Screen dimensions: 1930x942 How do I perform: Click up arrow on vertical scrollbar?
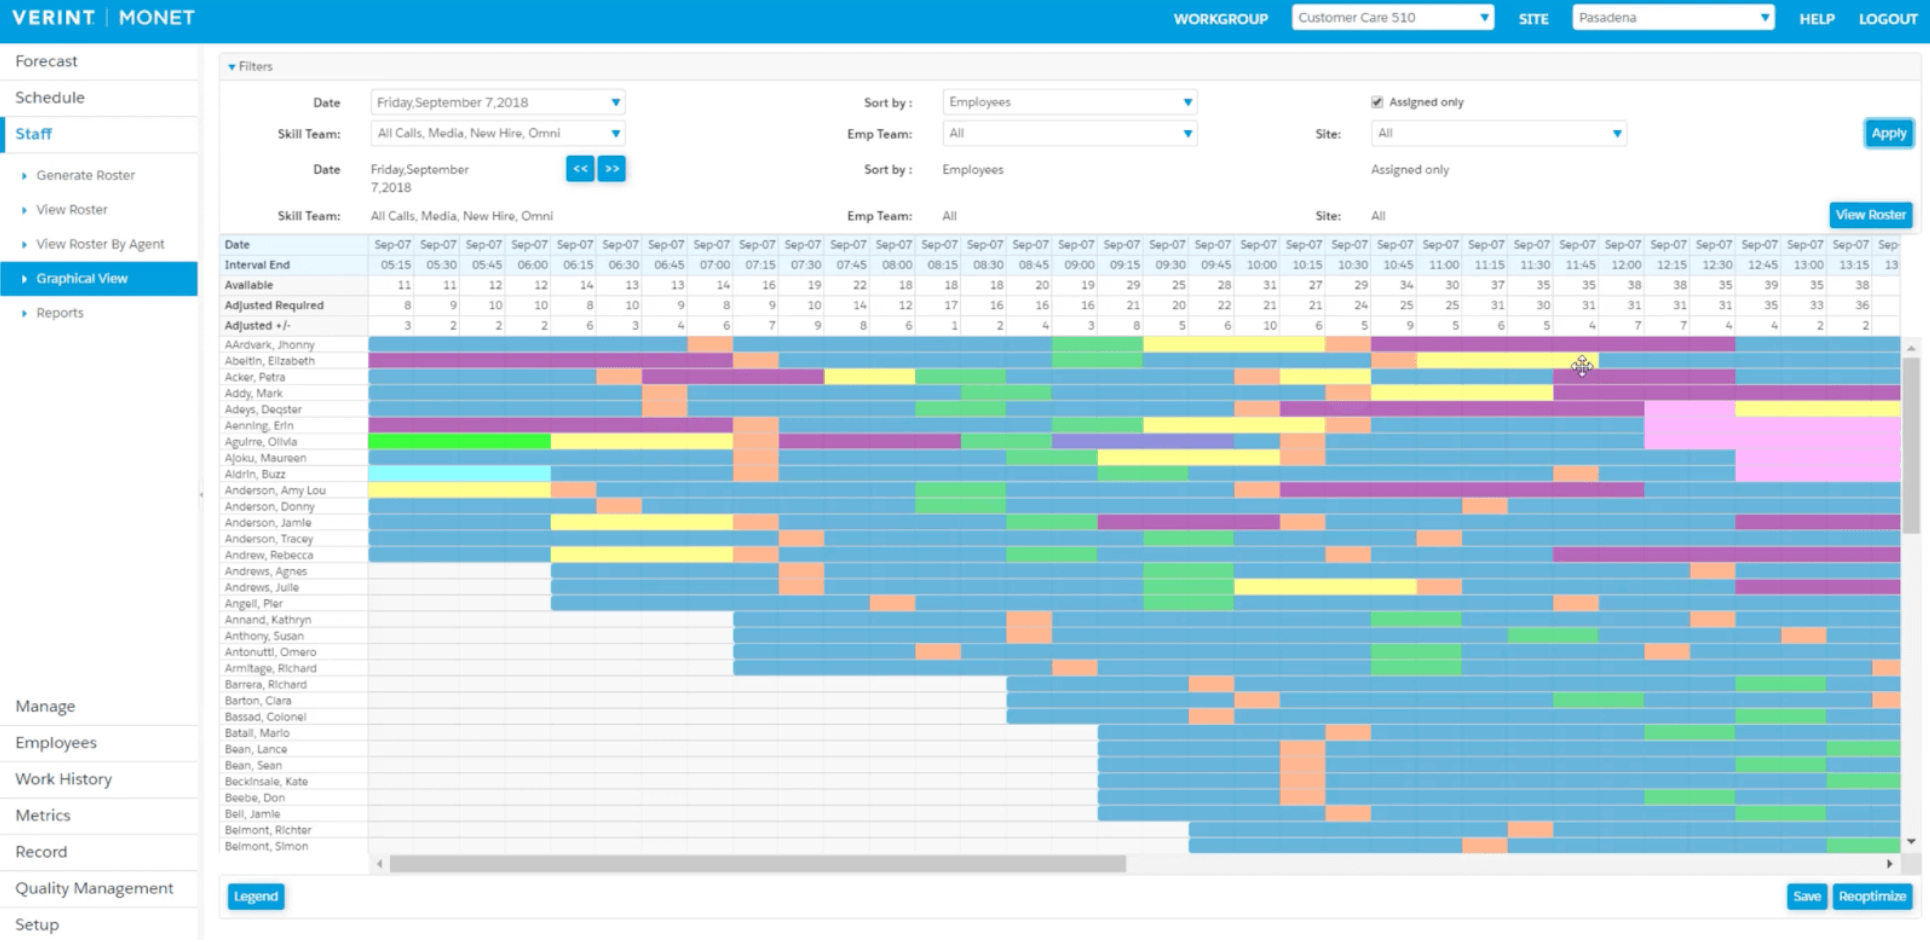coord(1911,348)
